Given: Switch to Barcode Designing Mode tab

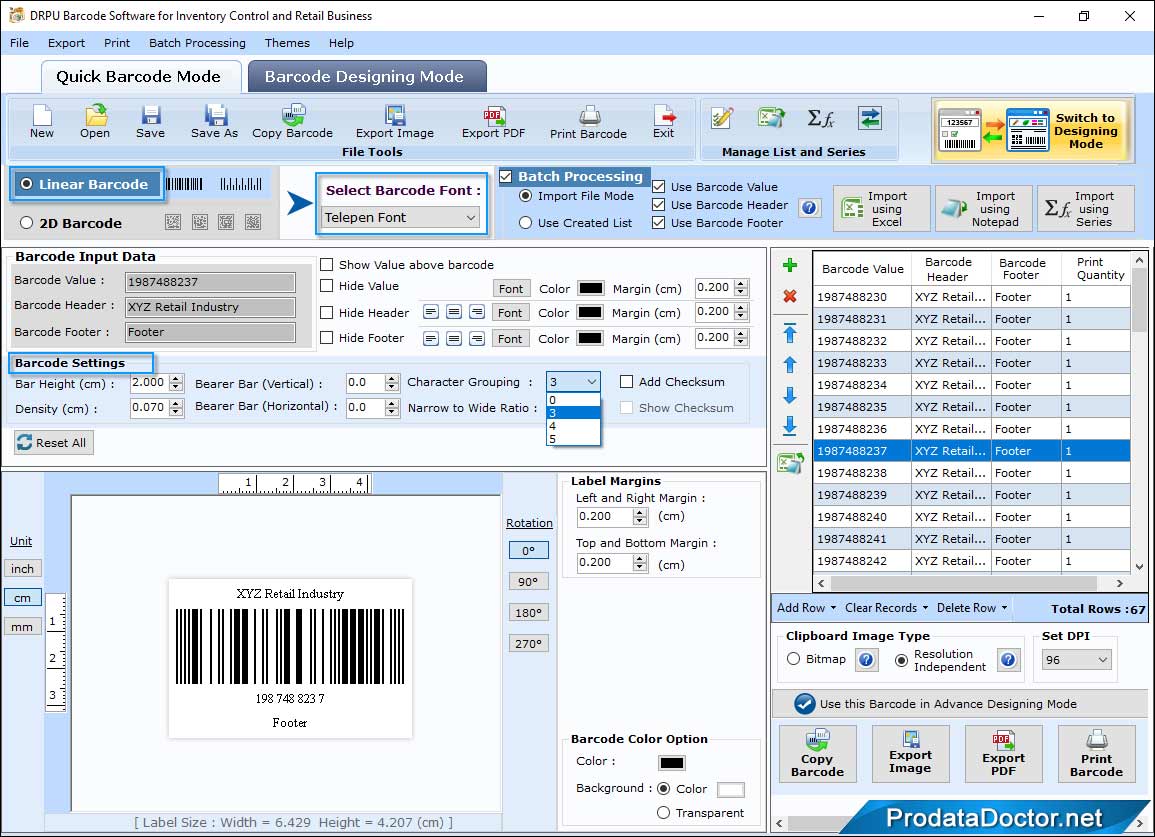Looking at the screenshot, I should (365, 77).
